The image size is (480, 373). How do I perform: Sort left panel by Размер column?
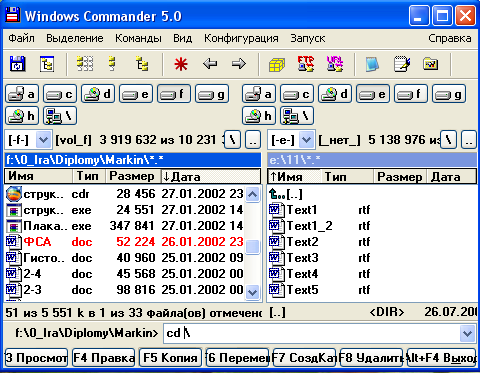133,176
